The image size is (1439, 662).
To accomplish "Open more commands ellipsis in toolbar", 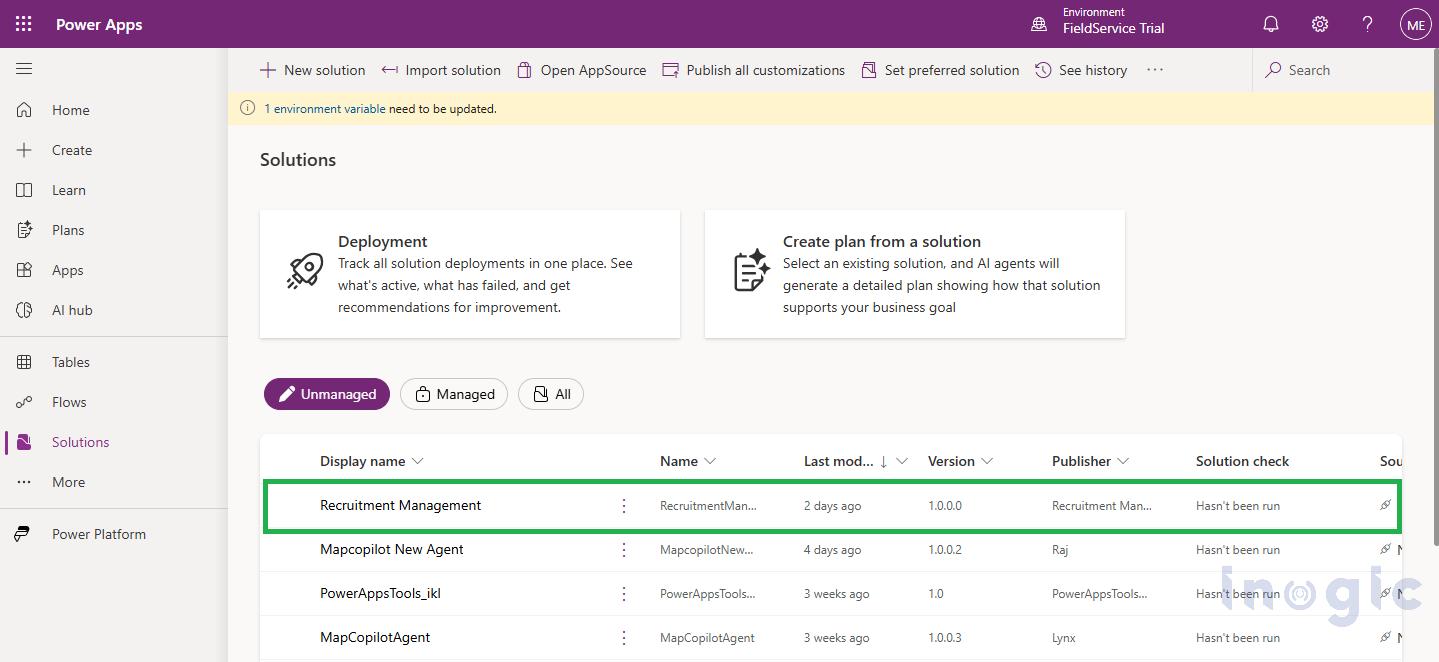I will point(1155,70).
